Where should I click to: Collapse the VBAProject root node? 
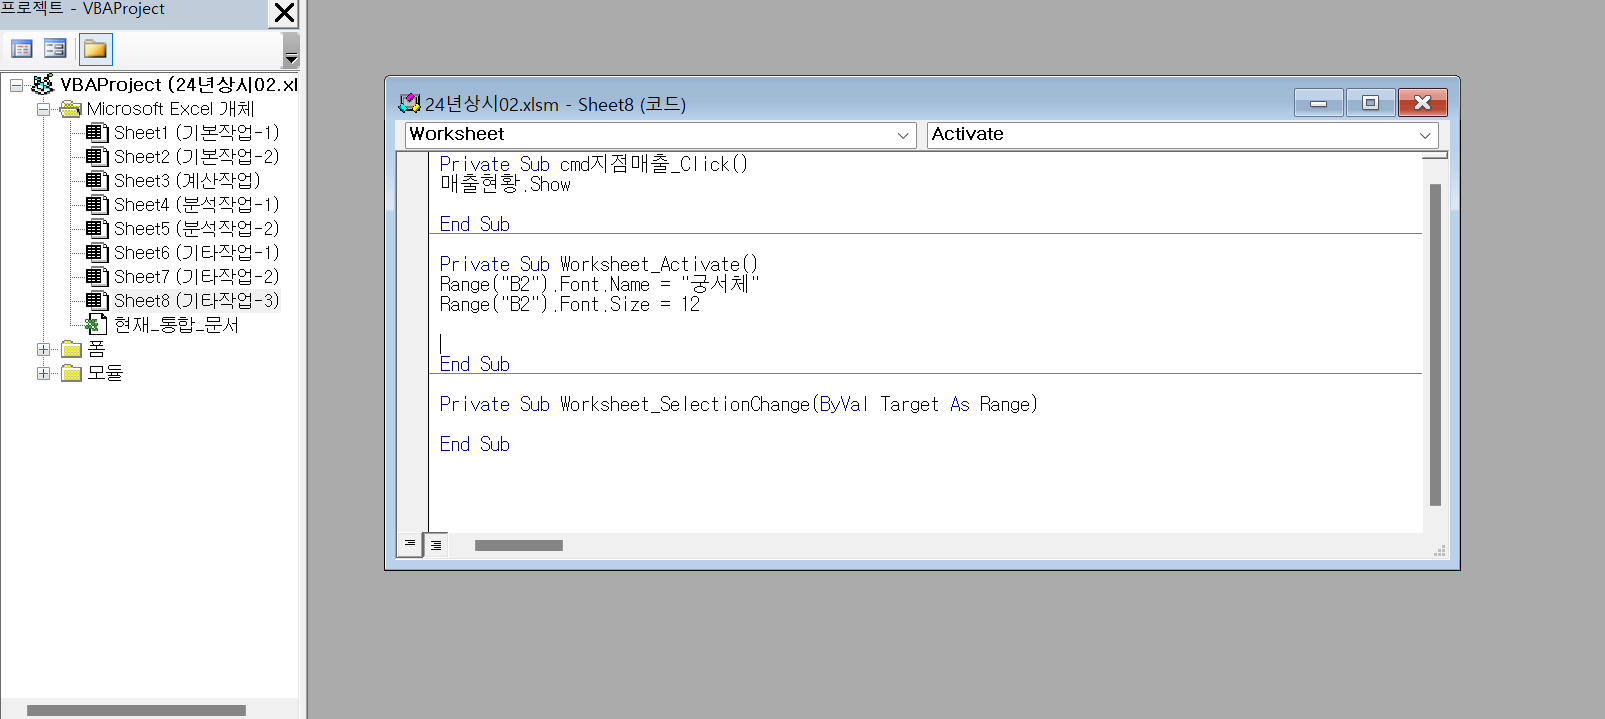(17, 85)
